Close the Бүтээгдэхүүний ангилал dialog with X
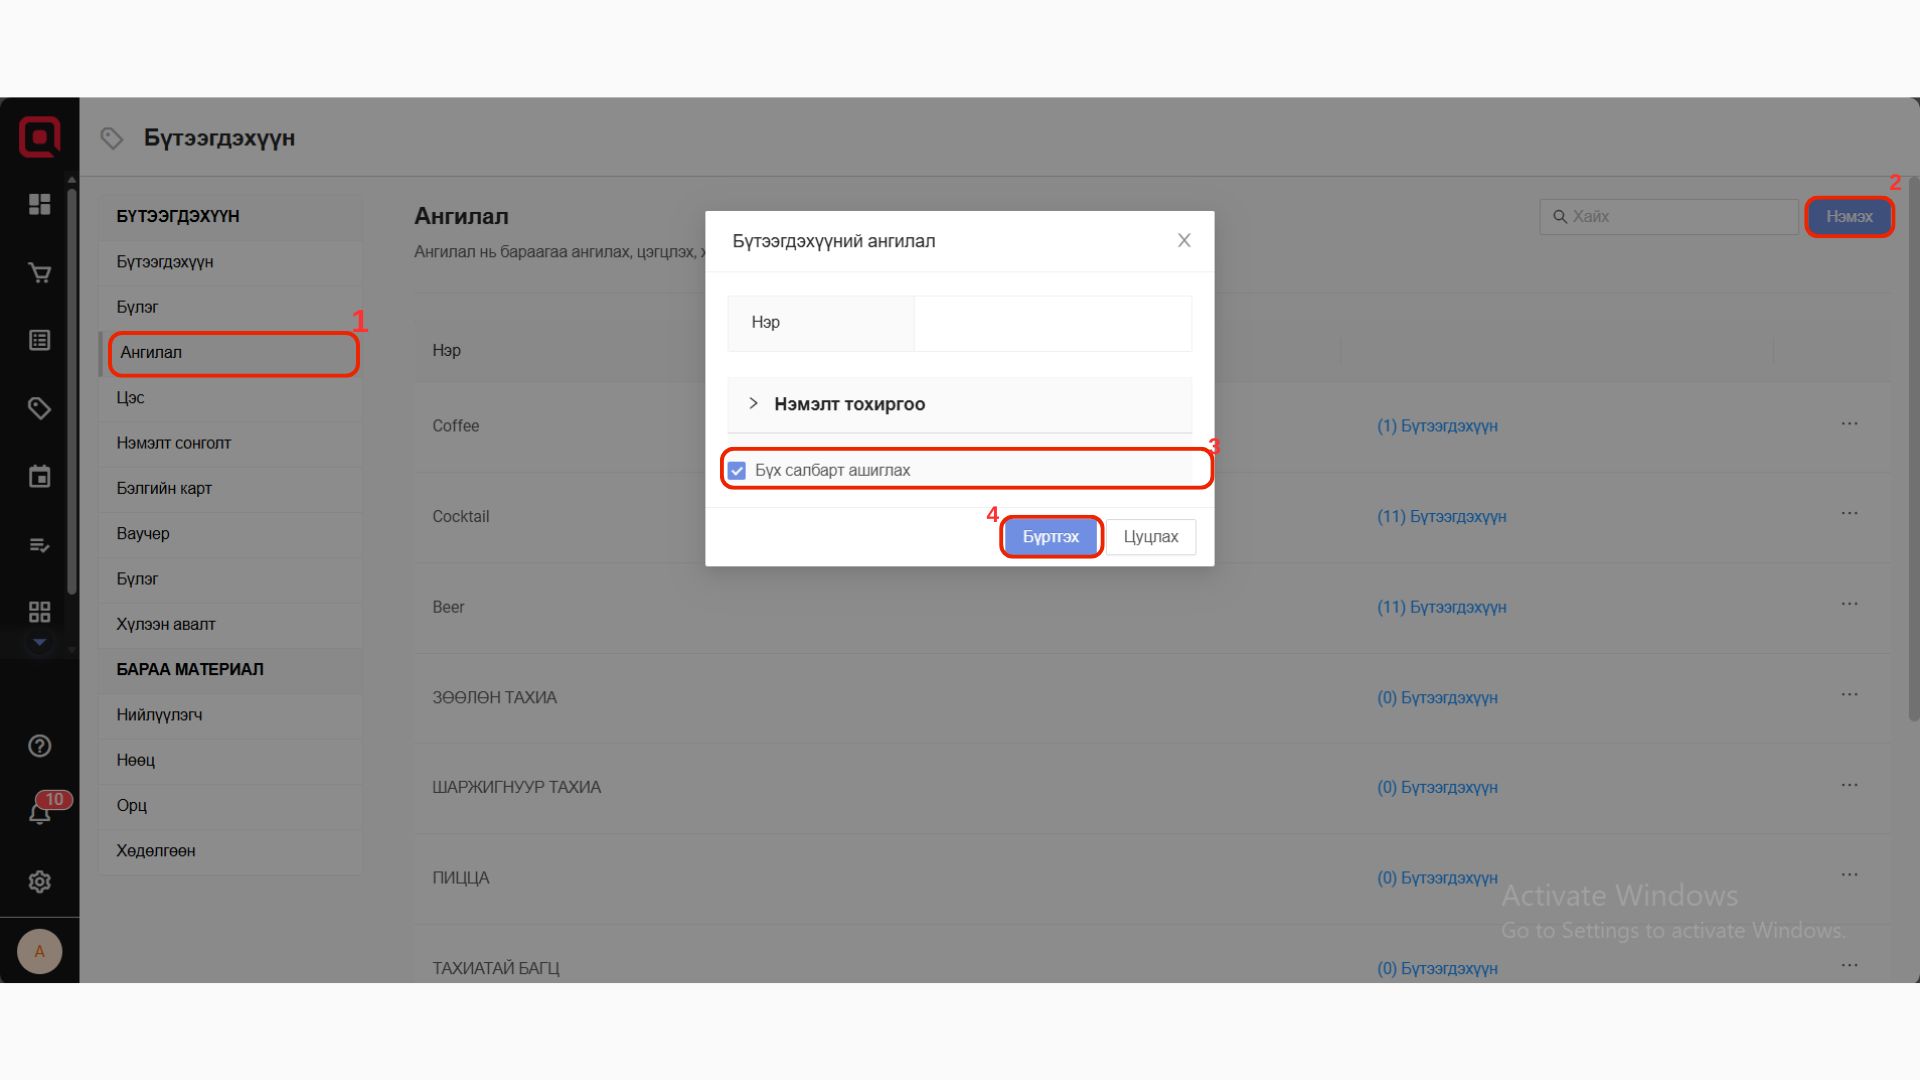The width and height of the screenshot is (1920, 1080). point(1184,241)
